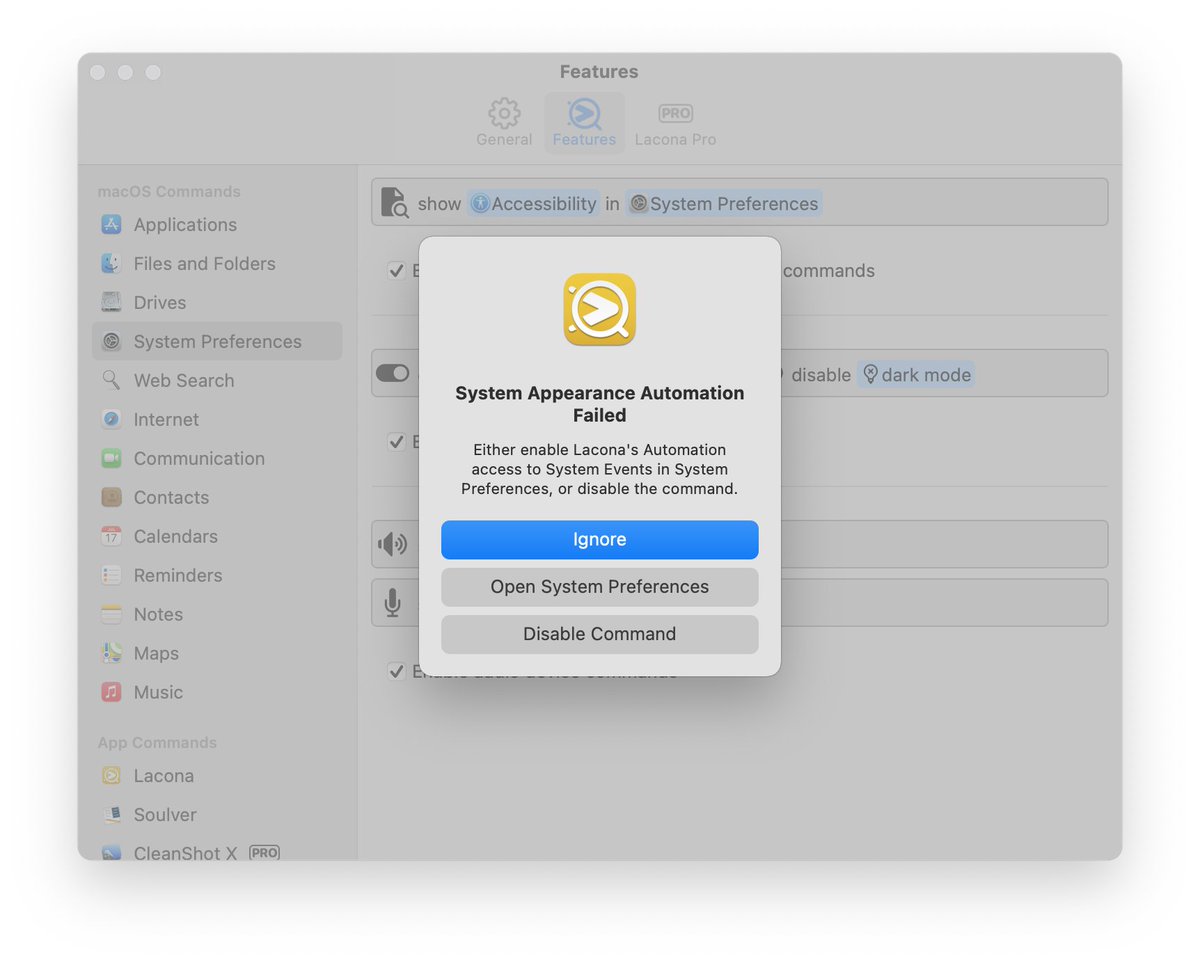This screenshot has height=963, width=1200.
Task: Click the Reminders icon in sidebar
Action: pos(111,575)
